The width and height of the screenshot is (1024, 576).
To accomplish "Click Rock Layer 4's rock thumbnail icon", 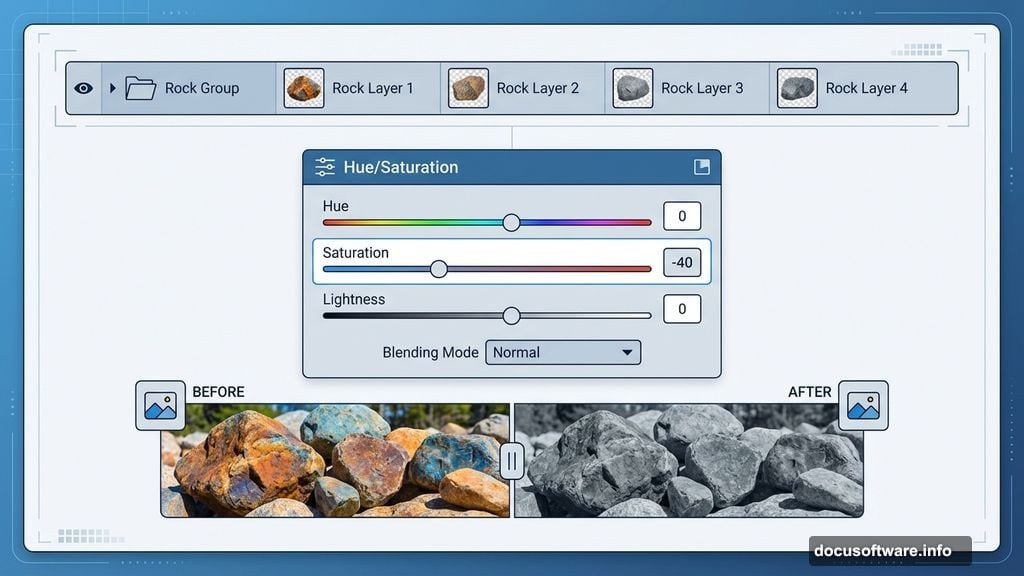I will (797, 88).
